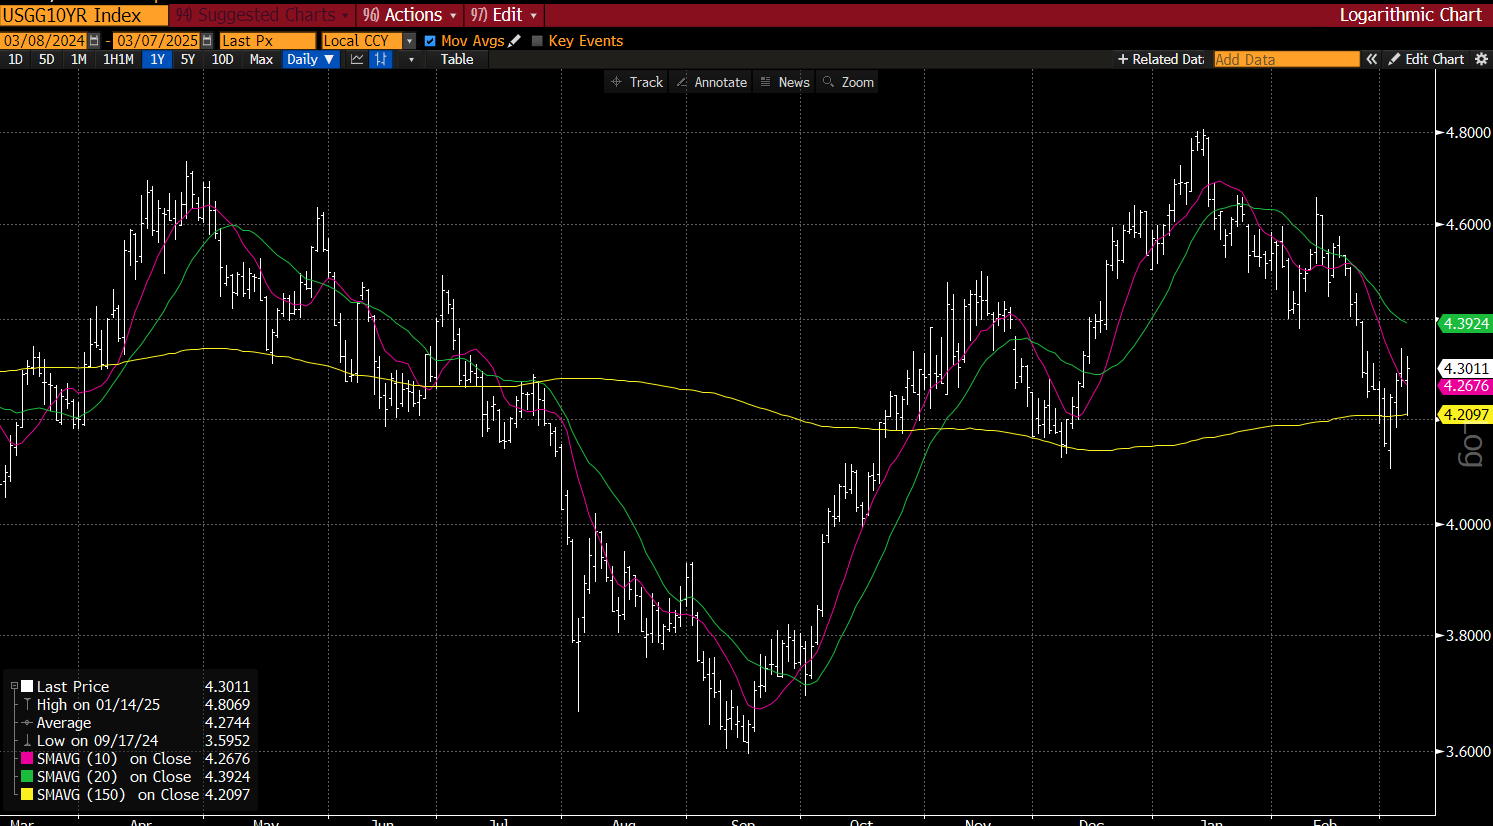Toggle the Mov Avgs checkbox
The height and width of the screenshot is (826, 1493).
pyautogui.click(x=430, y=41)
